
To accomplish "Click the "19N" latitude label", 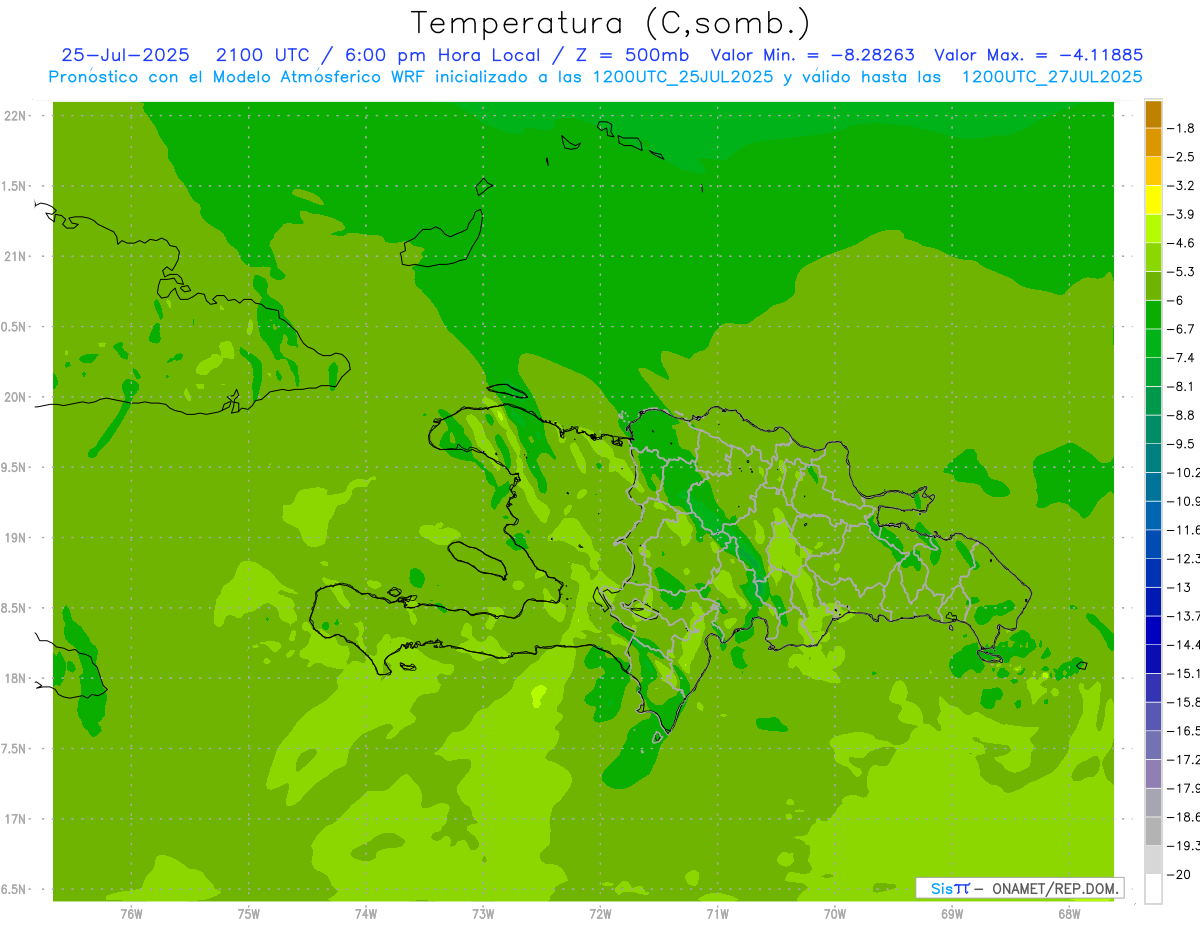I will pos(16,538).
